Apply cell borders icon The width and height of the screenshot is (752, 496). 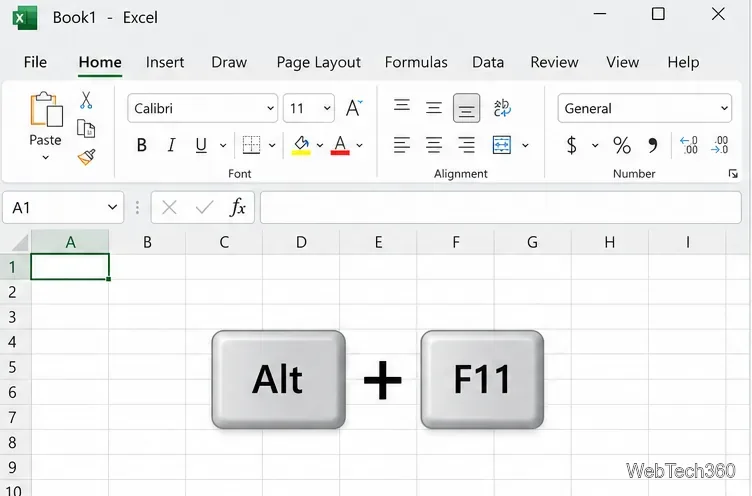[x=251, y=145]
